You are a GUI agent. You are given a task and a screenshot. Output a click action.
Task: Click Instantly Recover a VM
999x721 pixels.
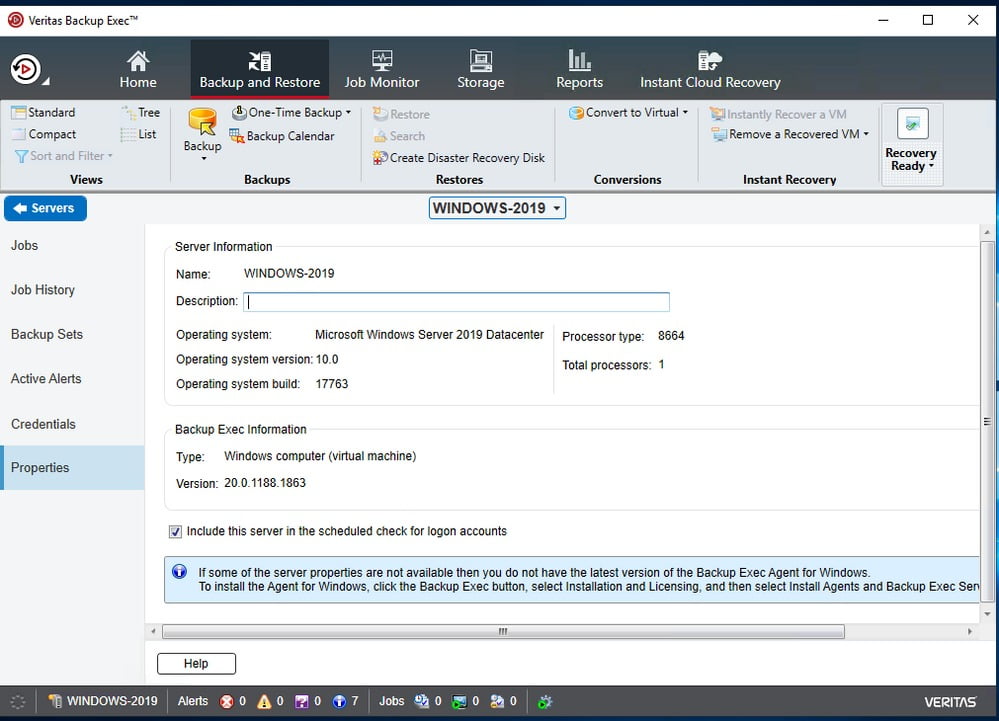pyautogui.click(x=778, y=114)
